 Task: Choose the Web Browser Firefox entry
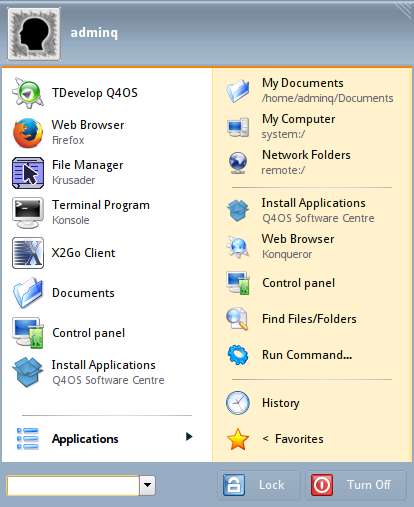click(107, 133)
